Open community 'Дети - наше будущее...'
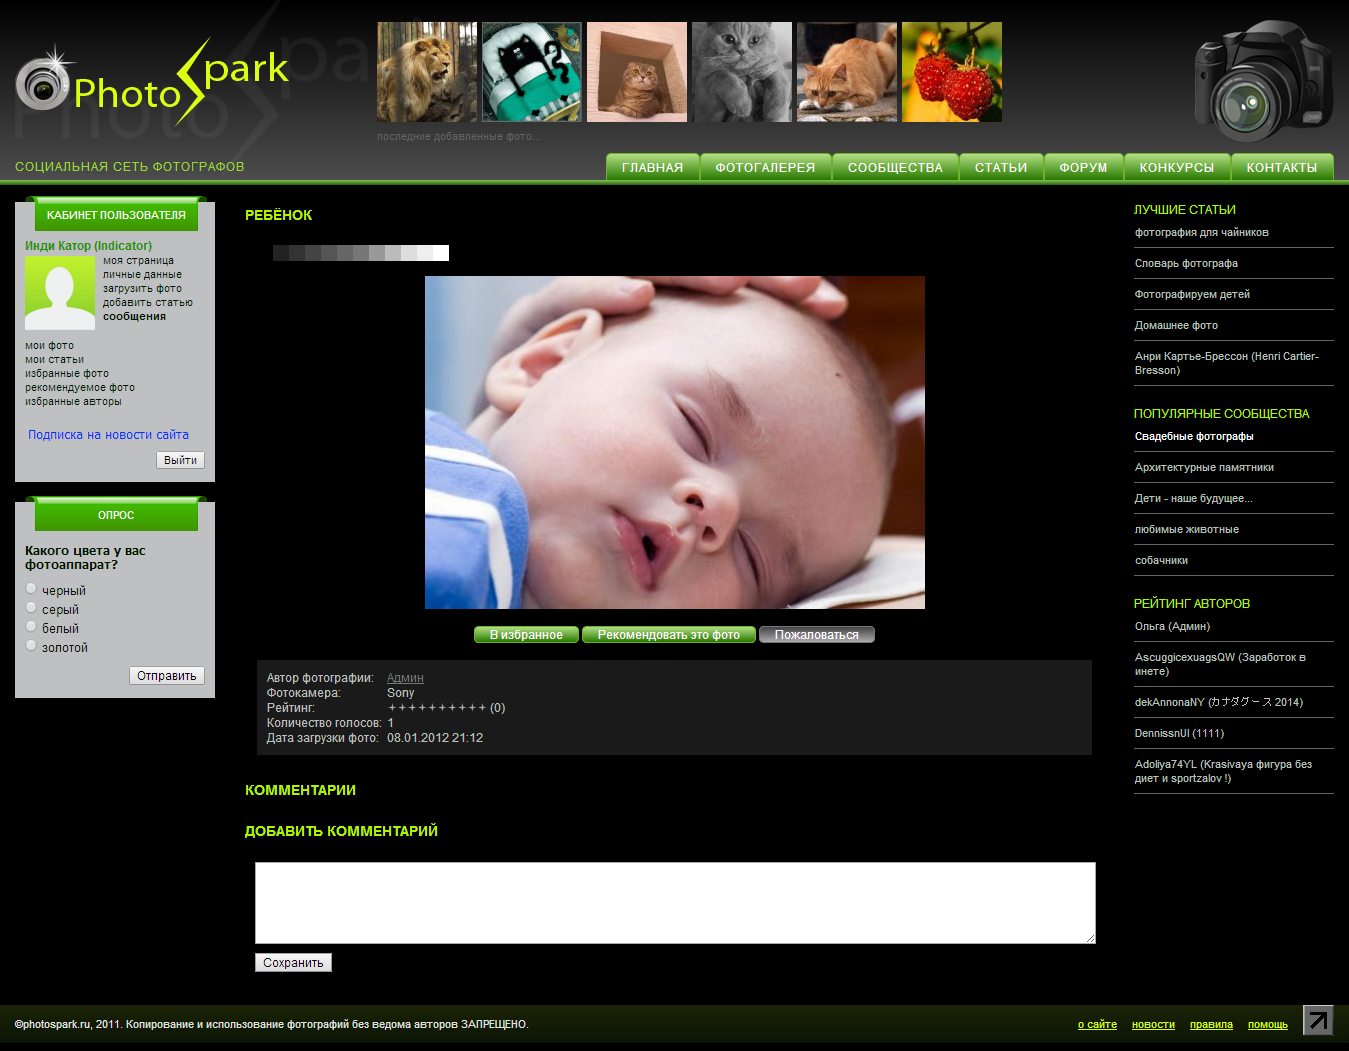The height and width of the screenshot is (1051, 1349). pos(1193,498)
